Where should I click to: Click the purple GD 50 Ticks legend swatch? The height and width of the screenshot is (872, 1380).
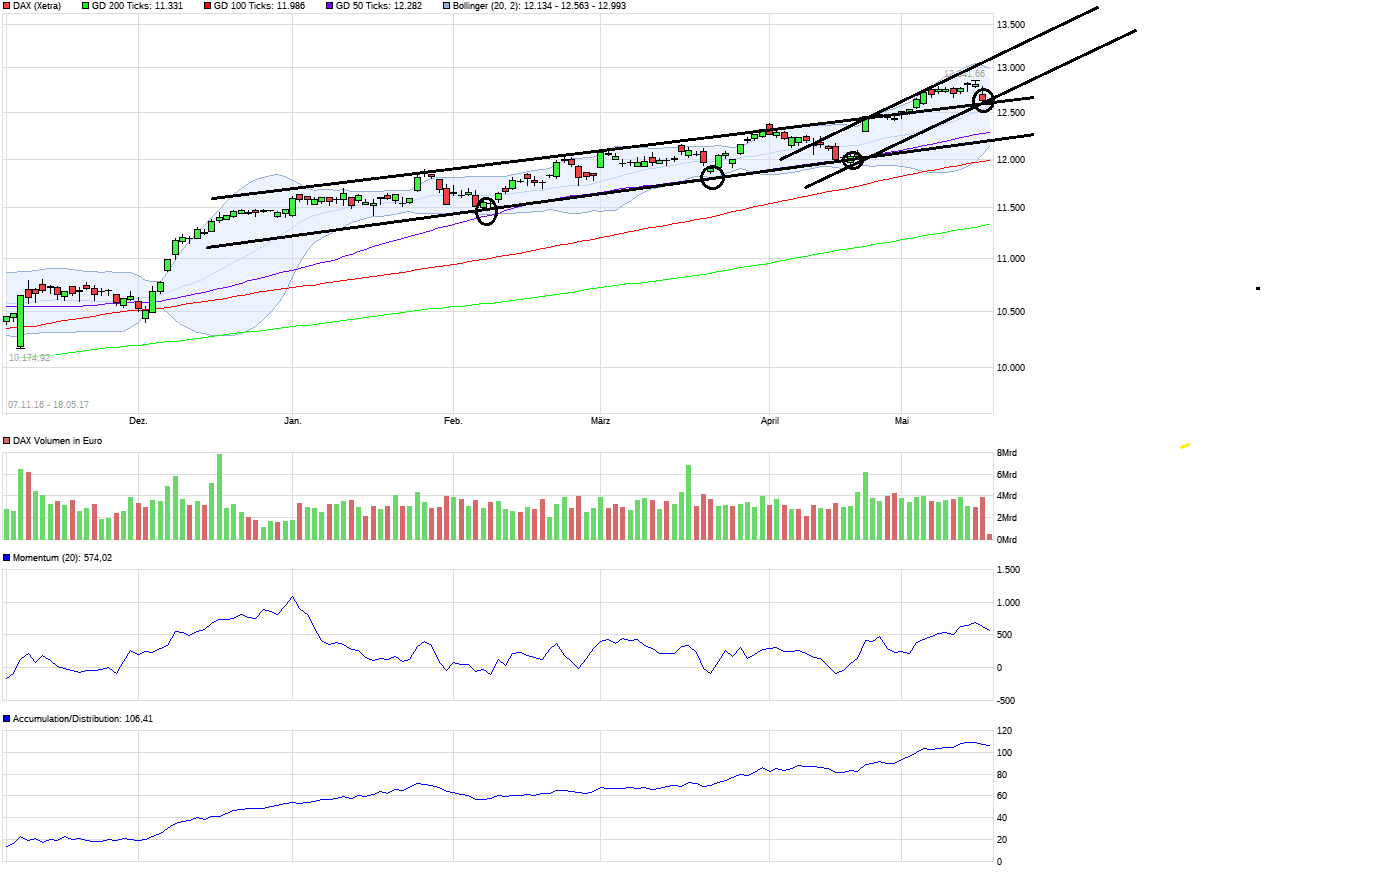[x=330, y=6]
